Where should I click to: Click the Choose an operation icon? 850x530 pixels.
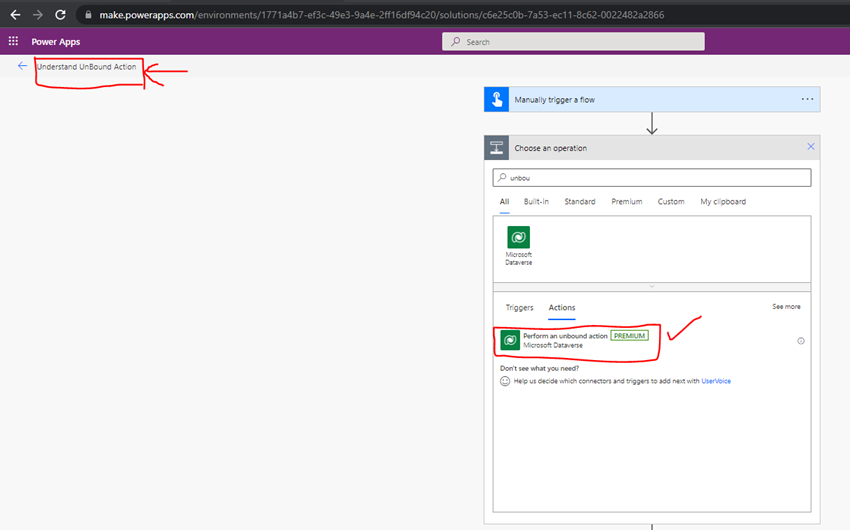pyautogui.click(x=496, y=148)
